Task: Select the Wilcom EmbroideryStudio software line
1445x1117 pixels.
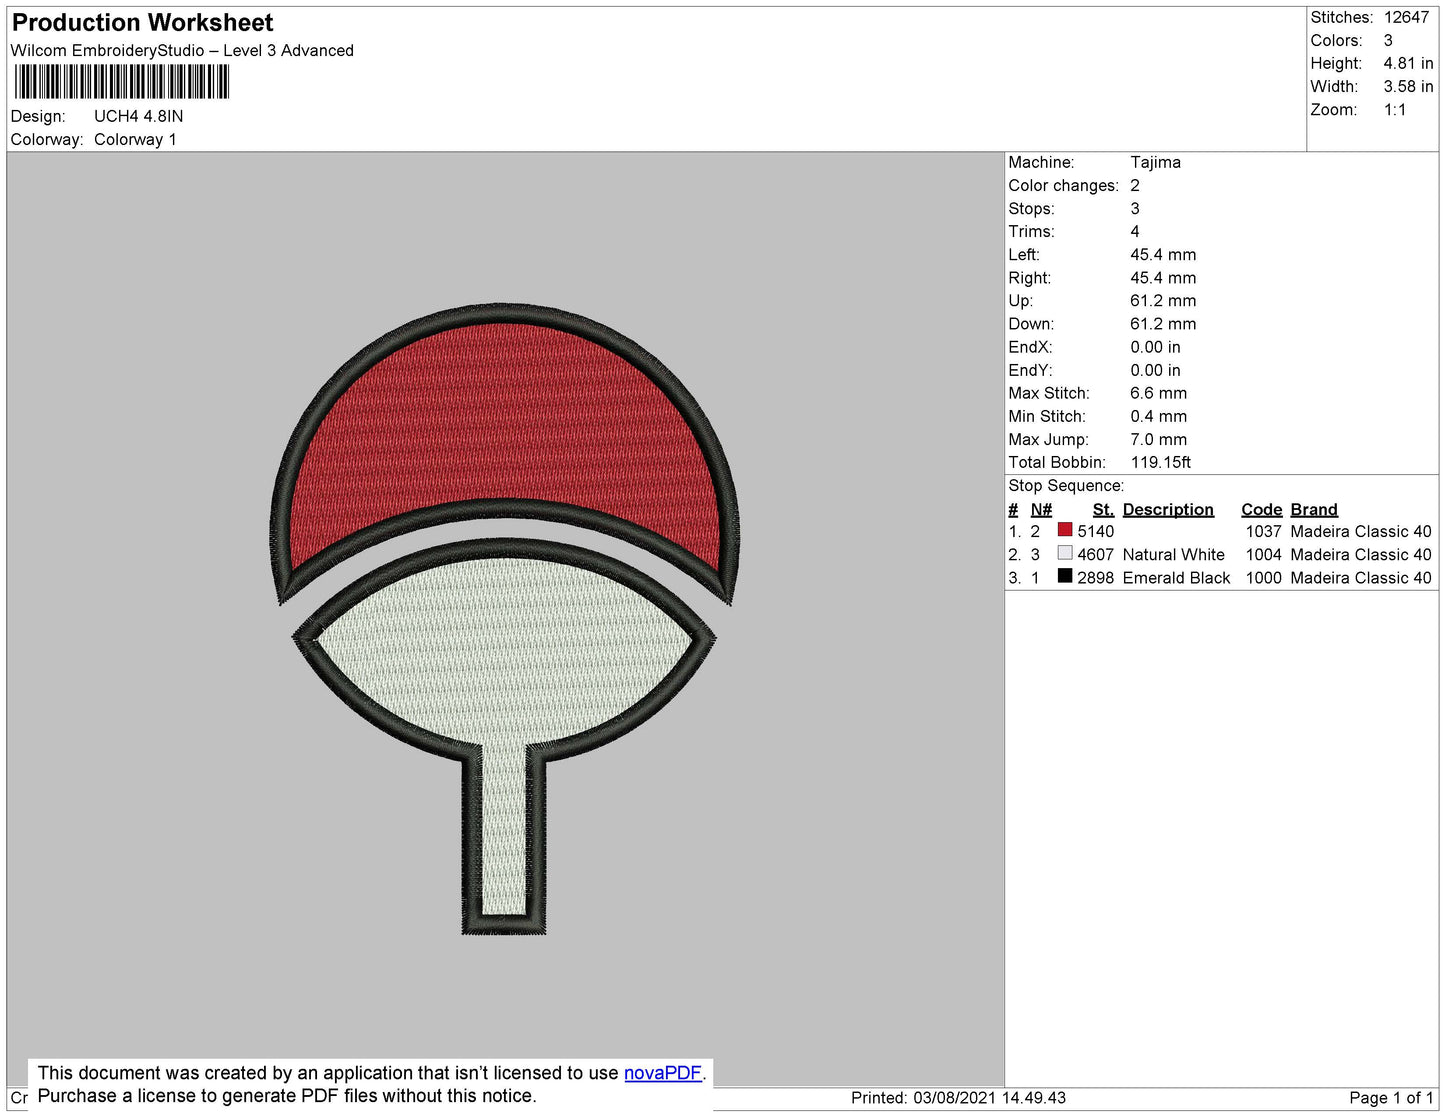Action: point(182,50)
